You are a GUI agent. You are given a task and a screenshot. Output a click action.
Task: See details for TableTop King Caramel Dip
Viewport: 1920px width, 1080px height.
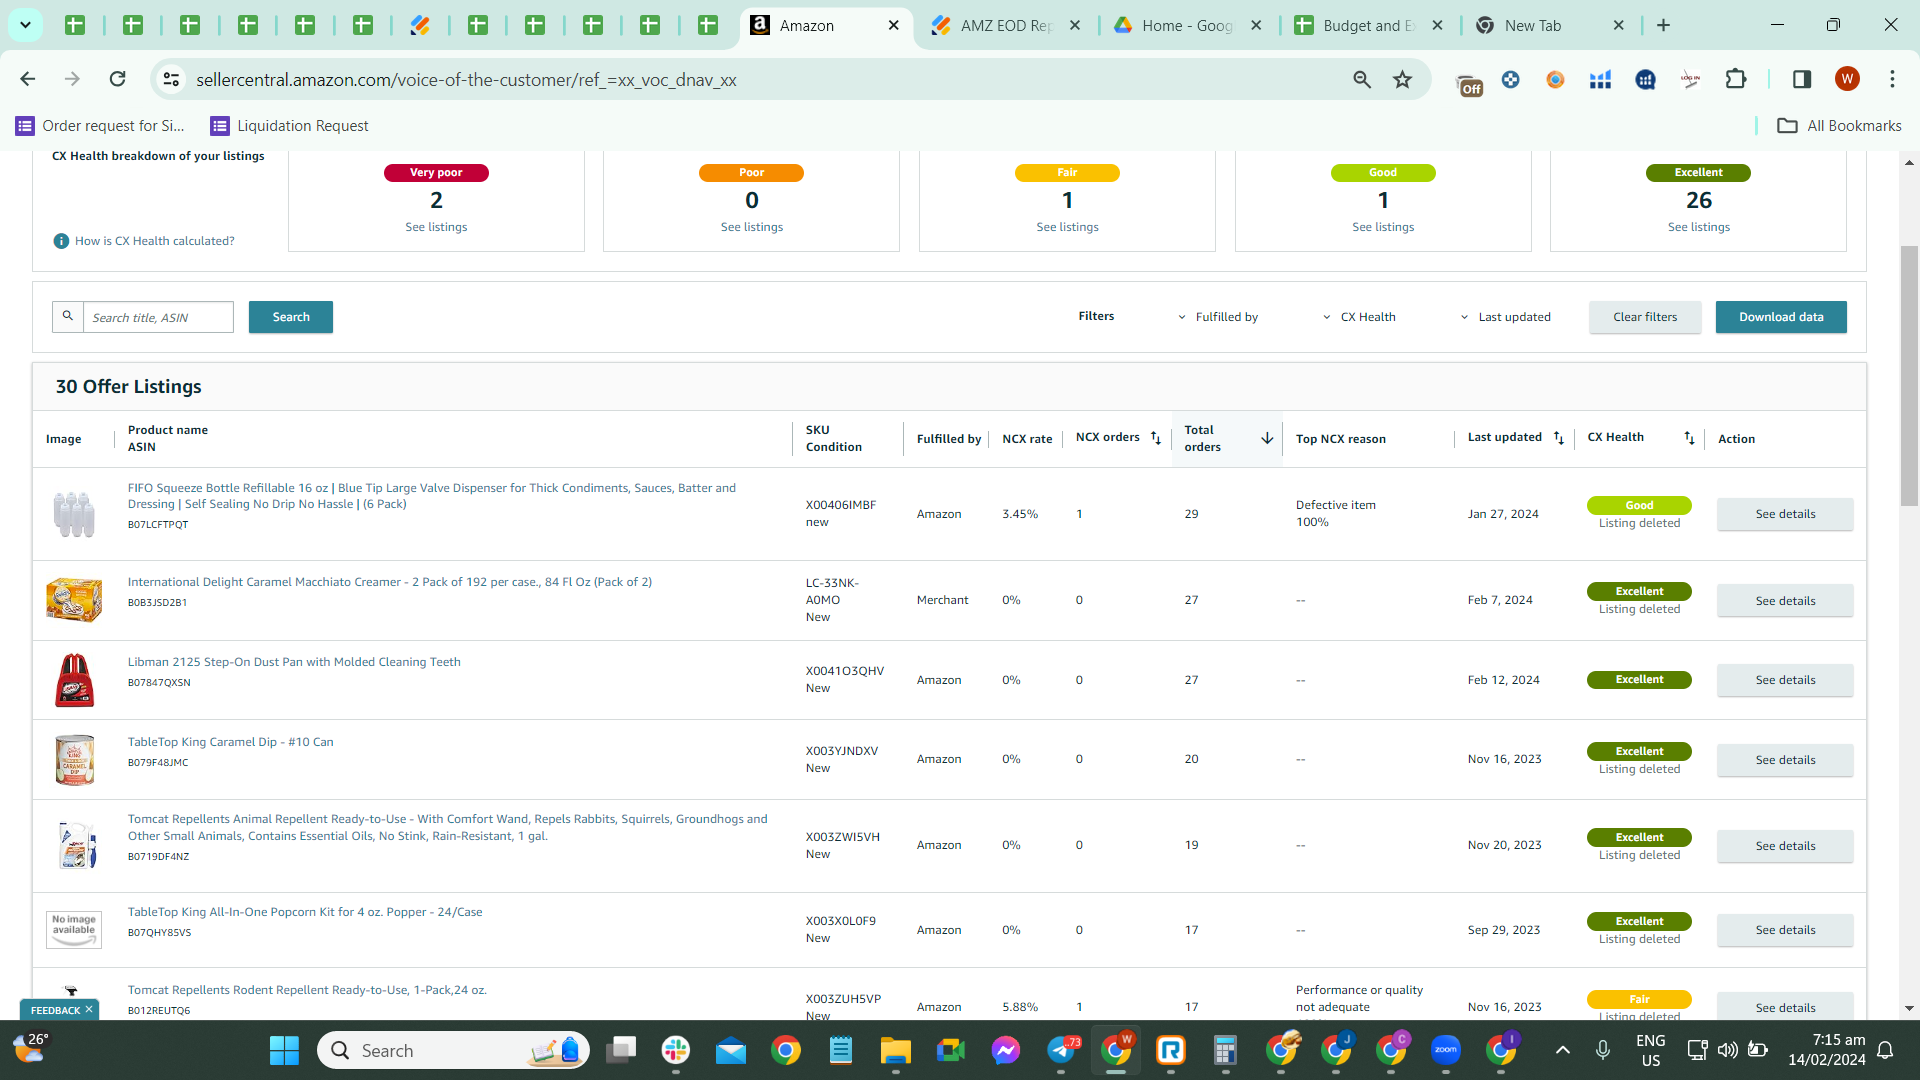1785,760
